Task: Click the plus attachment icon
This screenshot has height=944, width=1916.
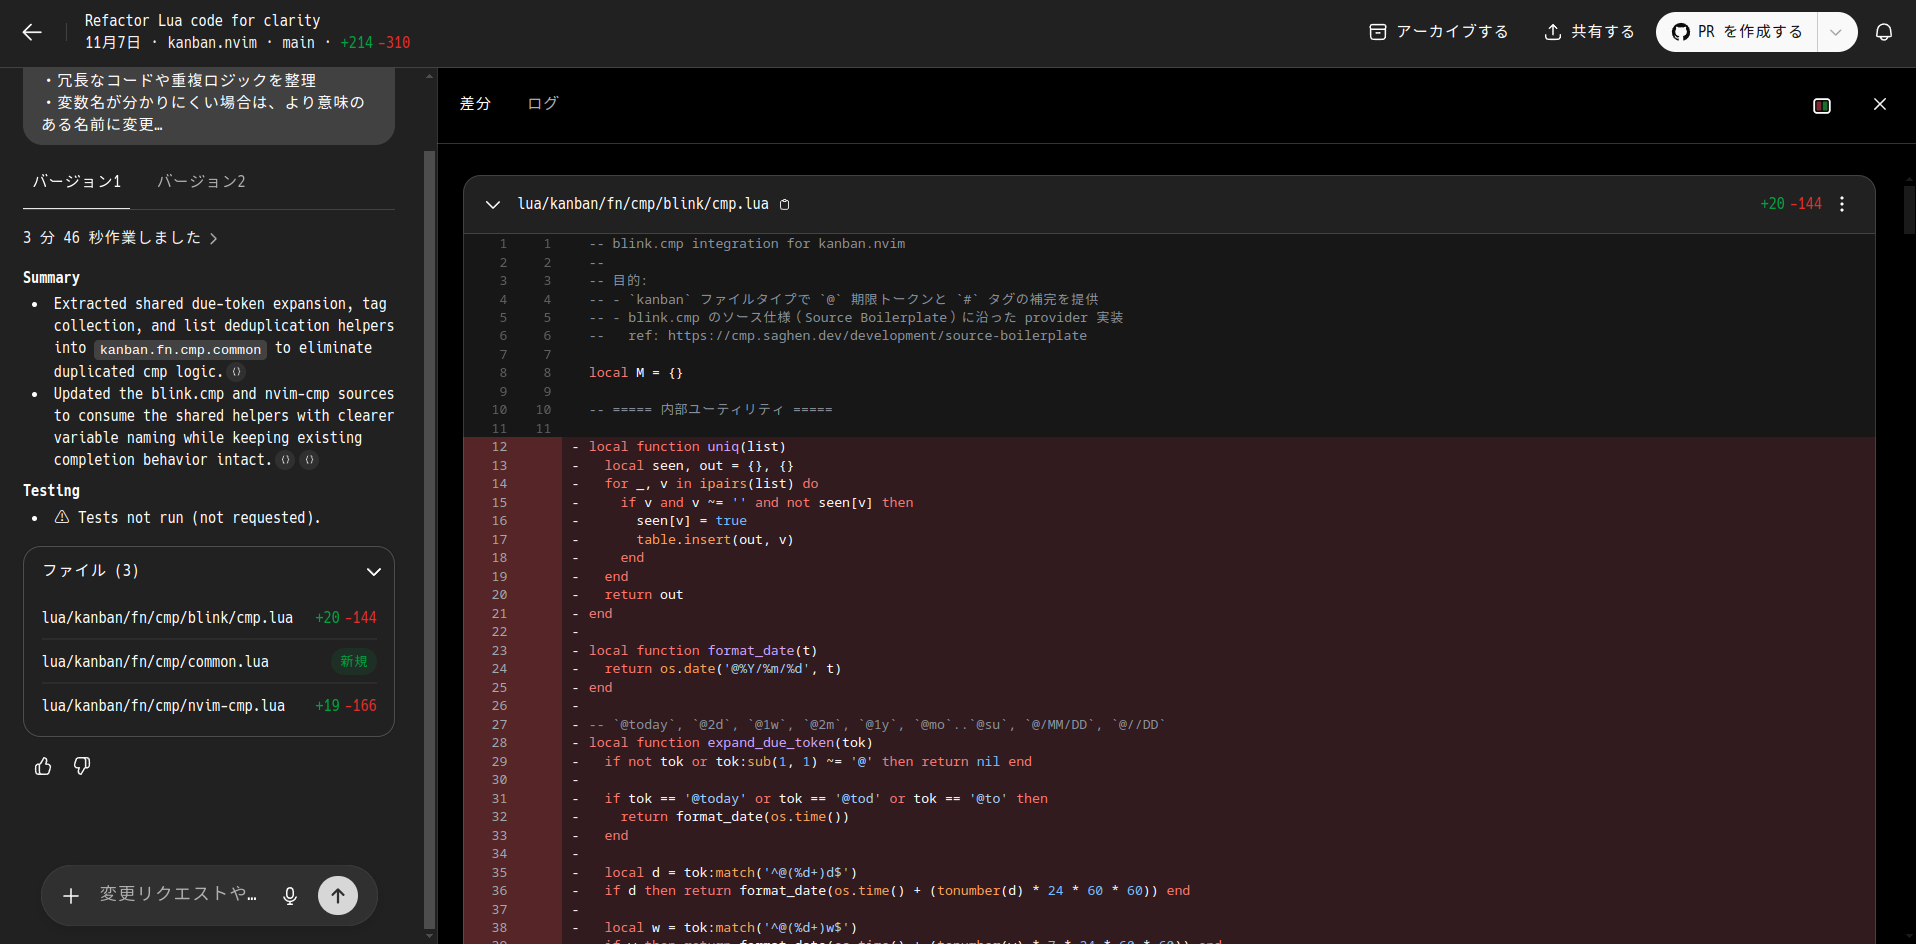Action: 71,895
